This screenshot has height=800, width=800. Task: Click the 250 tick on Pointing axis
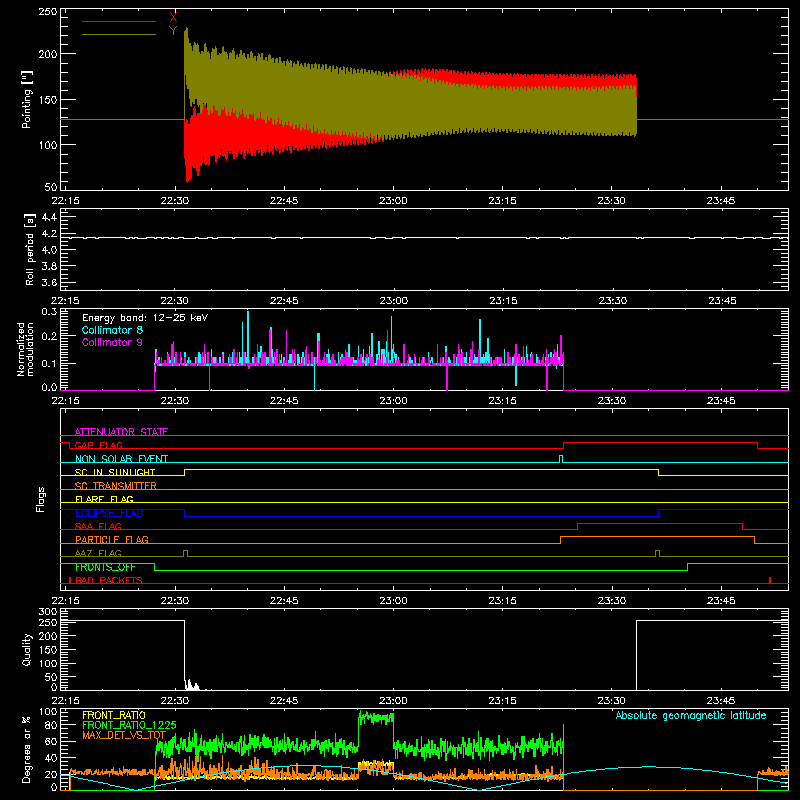[47, 12]
